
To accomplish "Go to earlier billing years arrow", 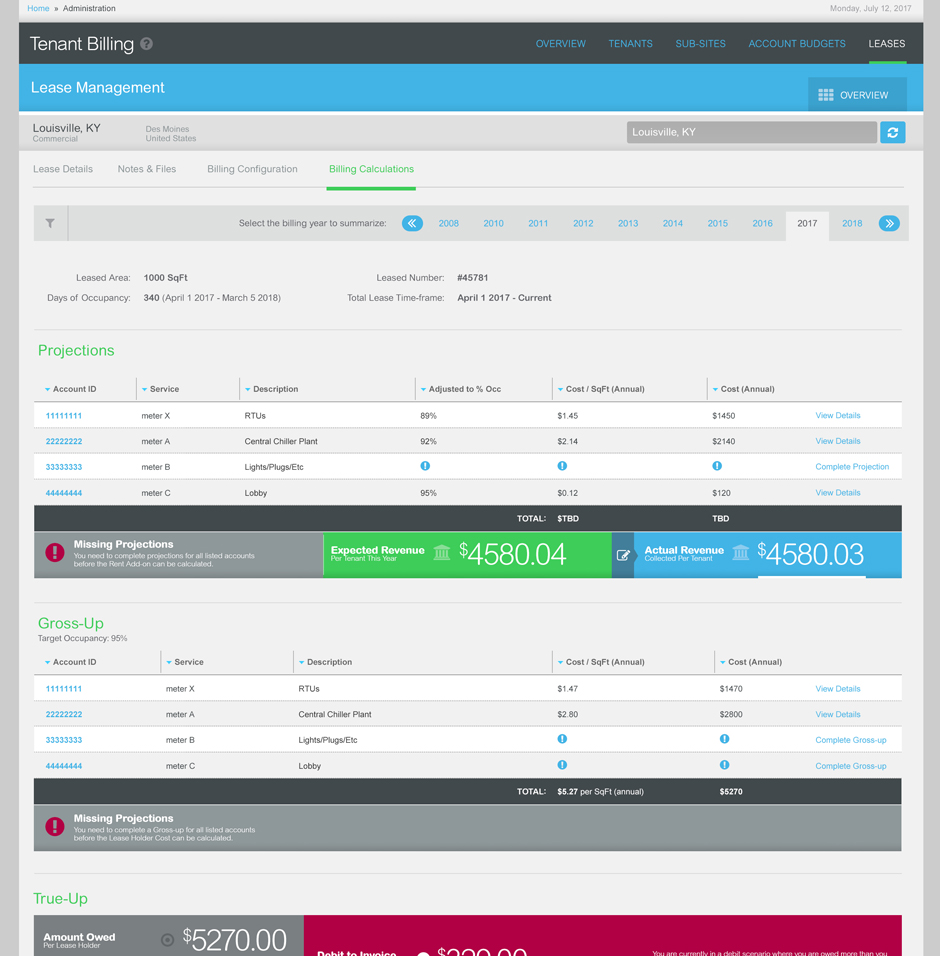I will coord(412,223).
